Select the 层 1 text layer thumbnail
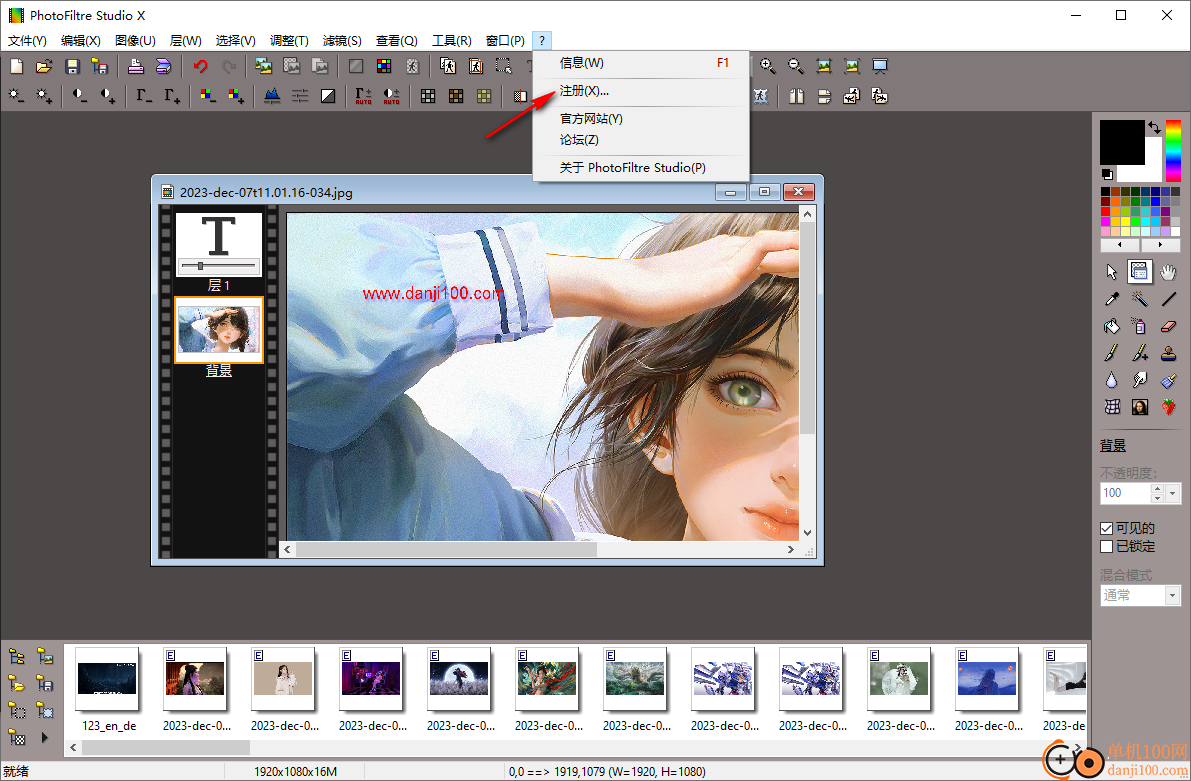1191x781 pixels. (219, 244)
